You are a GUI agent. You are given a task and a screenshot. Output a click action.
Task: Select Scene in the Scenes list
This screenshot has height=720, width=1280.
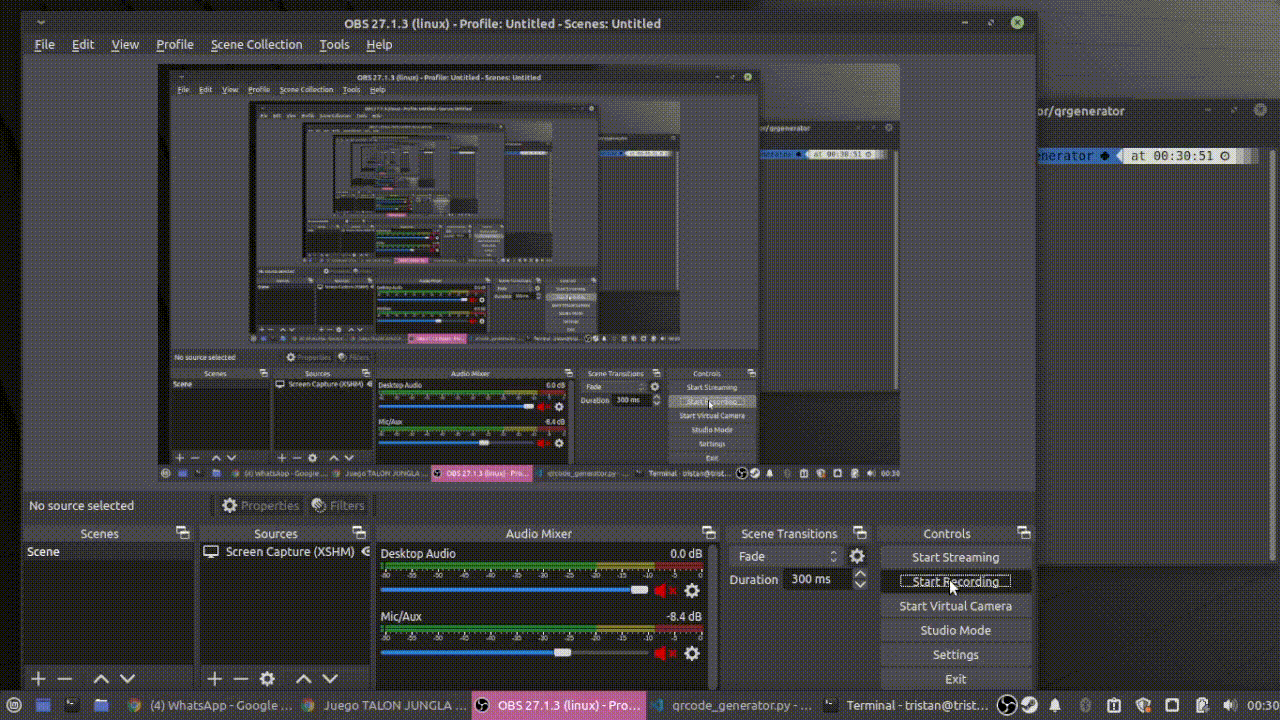pos(108,552)
